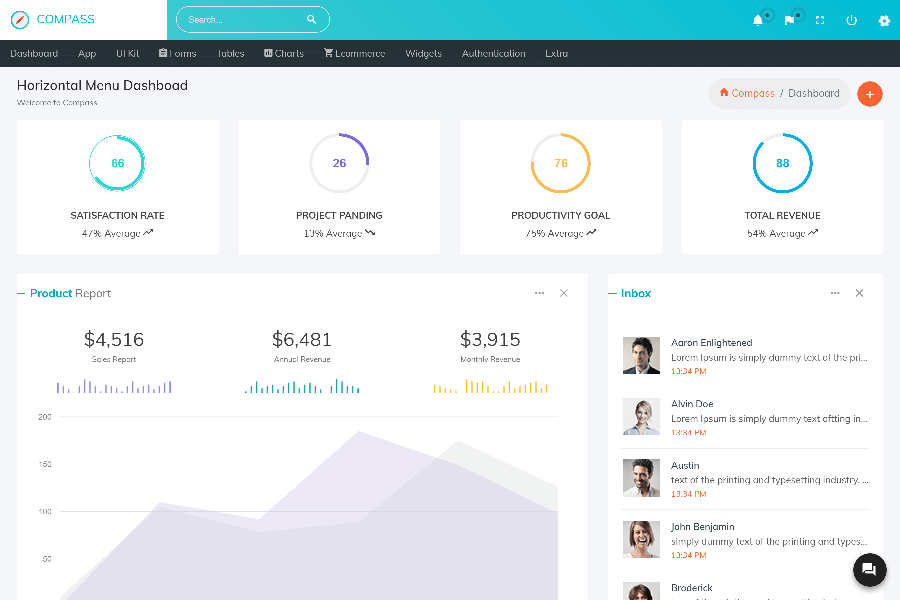The image size is (900, 600).
Task: Collapse the Inbox panel
Action: tap(613, 293)
